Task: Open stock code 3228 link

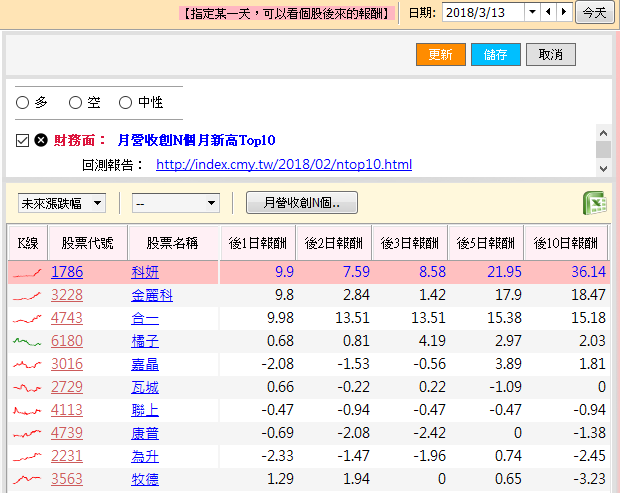Action: click(x=67, y=295)
